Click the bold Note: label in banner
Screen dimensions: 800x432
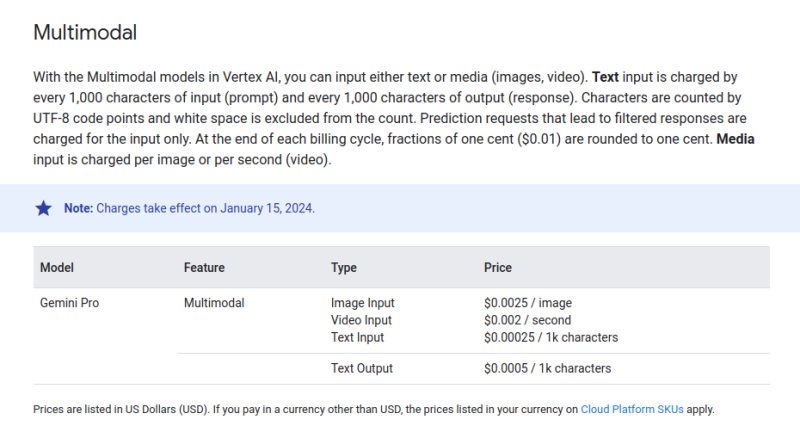[78, 208]
